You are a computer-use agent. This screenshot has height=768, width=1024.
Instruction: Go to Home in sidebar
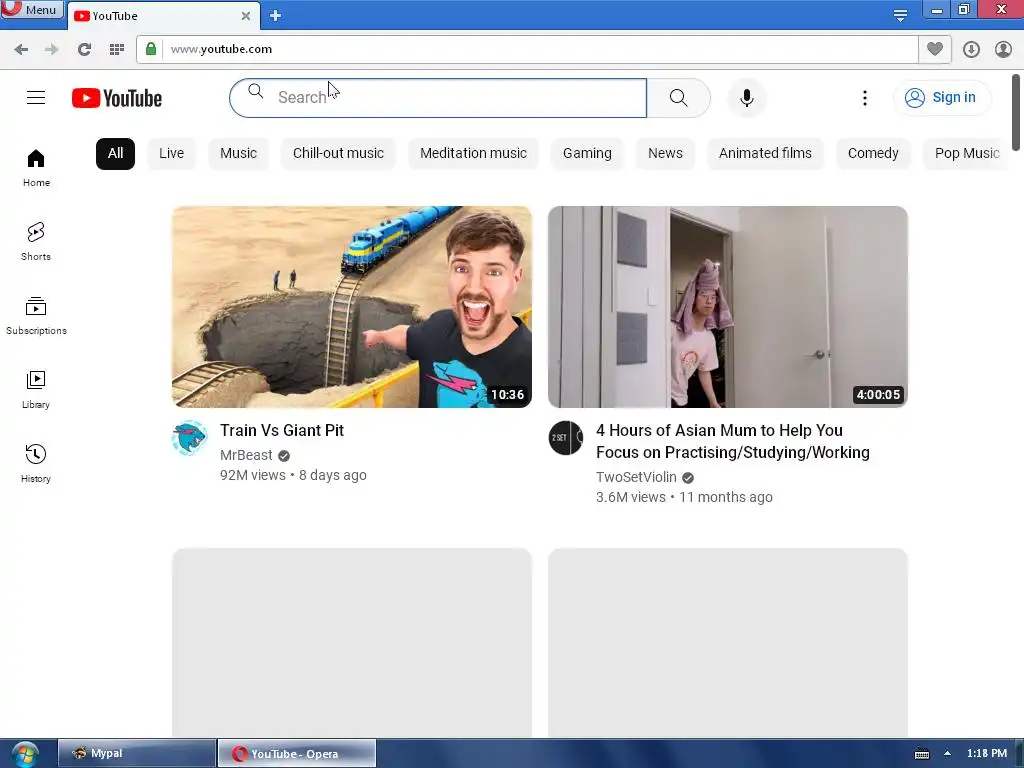click(36, 168)
